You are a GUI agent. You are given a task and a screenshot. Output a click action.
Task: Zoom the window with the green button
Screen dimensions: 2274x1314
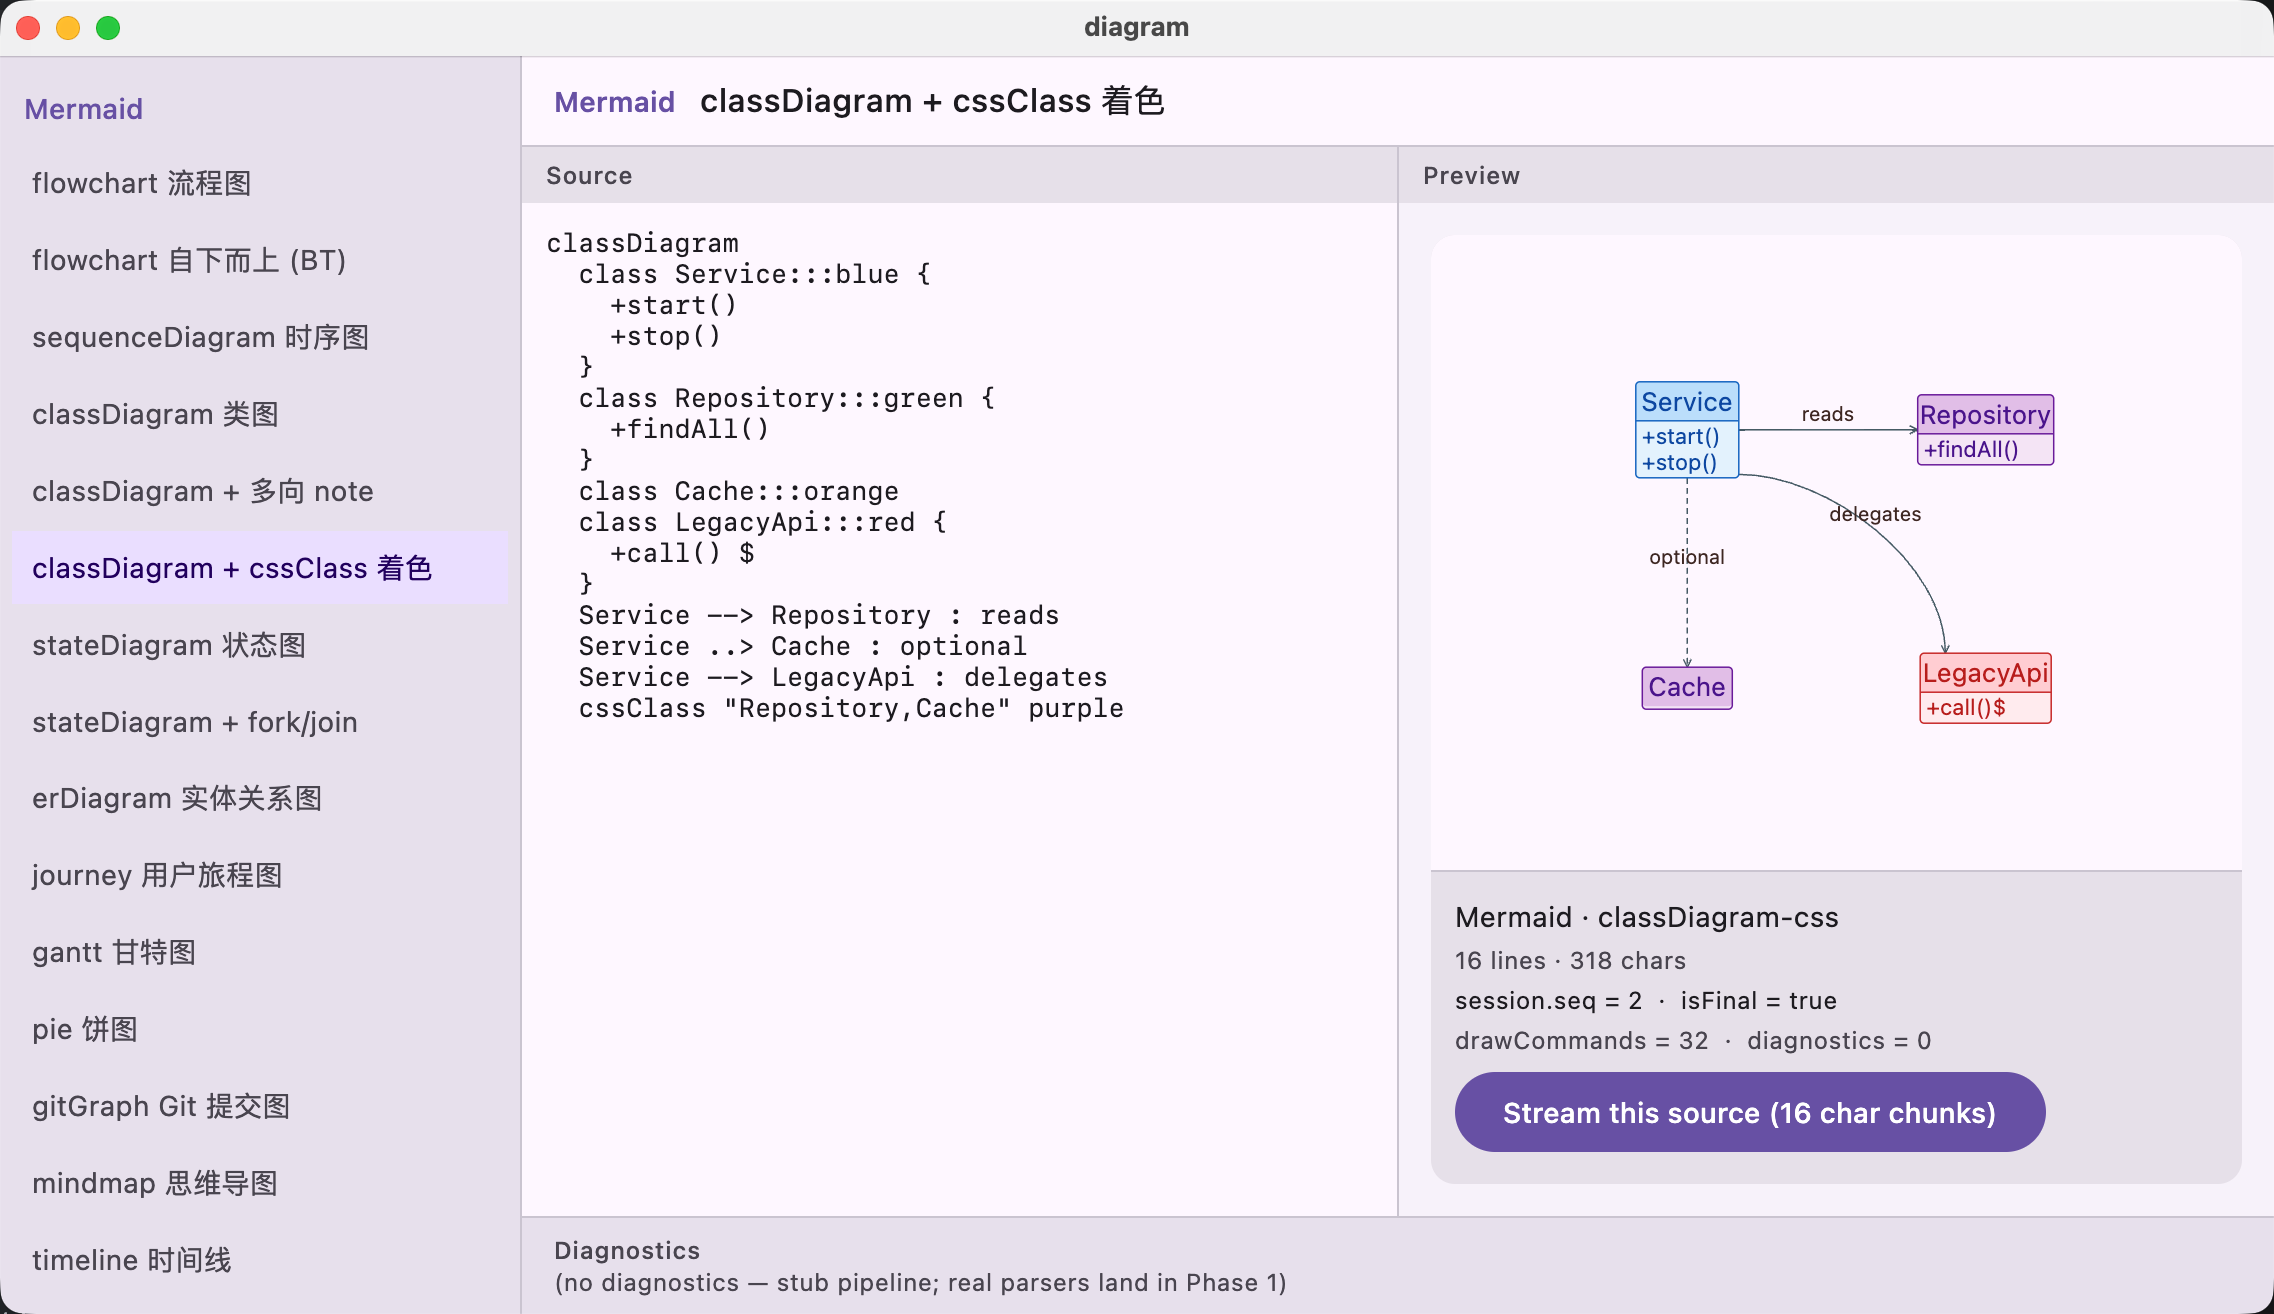point(108,28)
